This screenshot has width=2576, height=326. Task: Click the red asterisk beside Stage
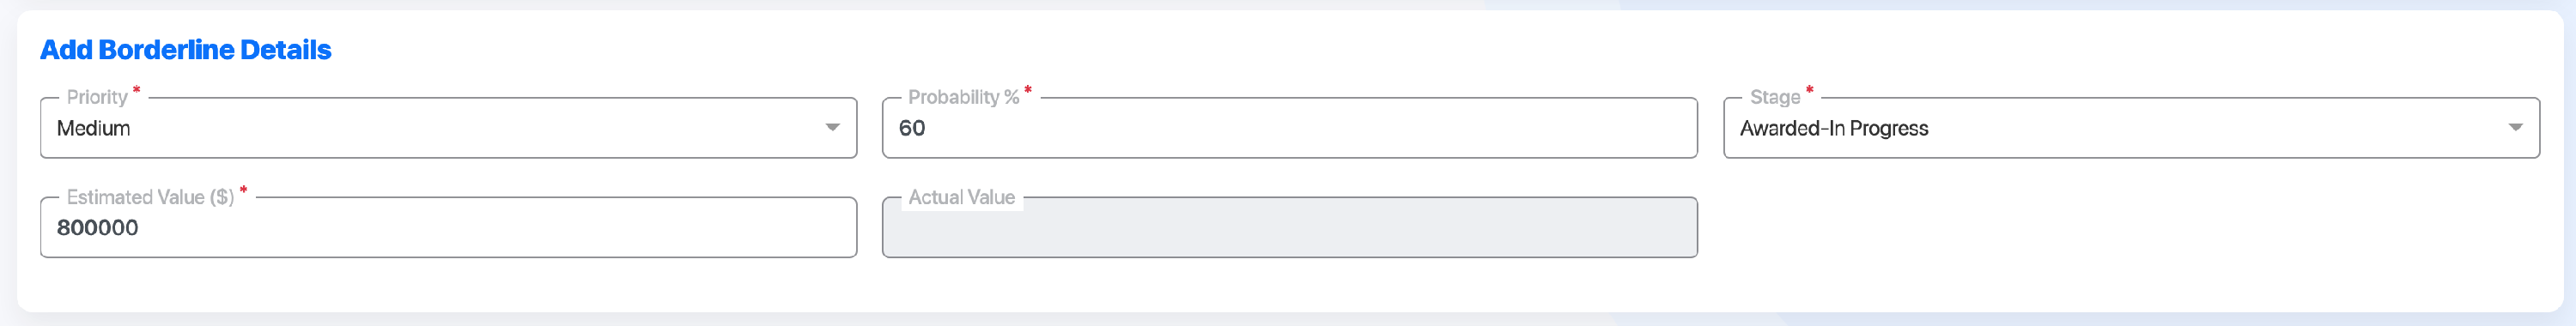1809,91
